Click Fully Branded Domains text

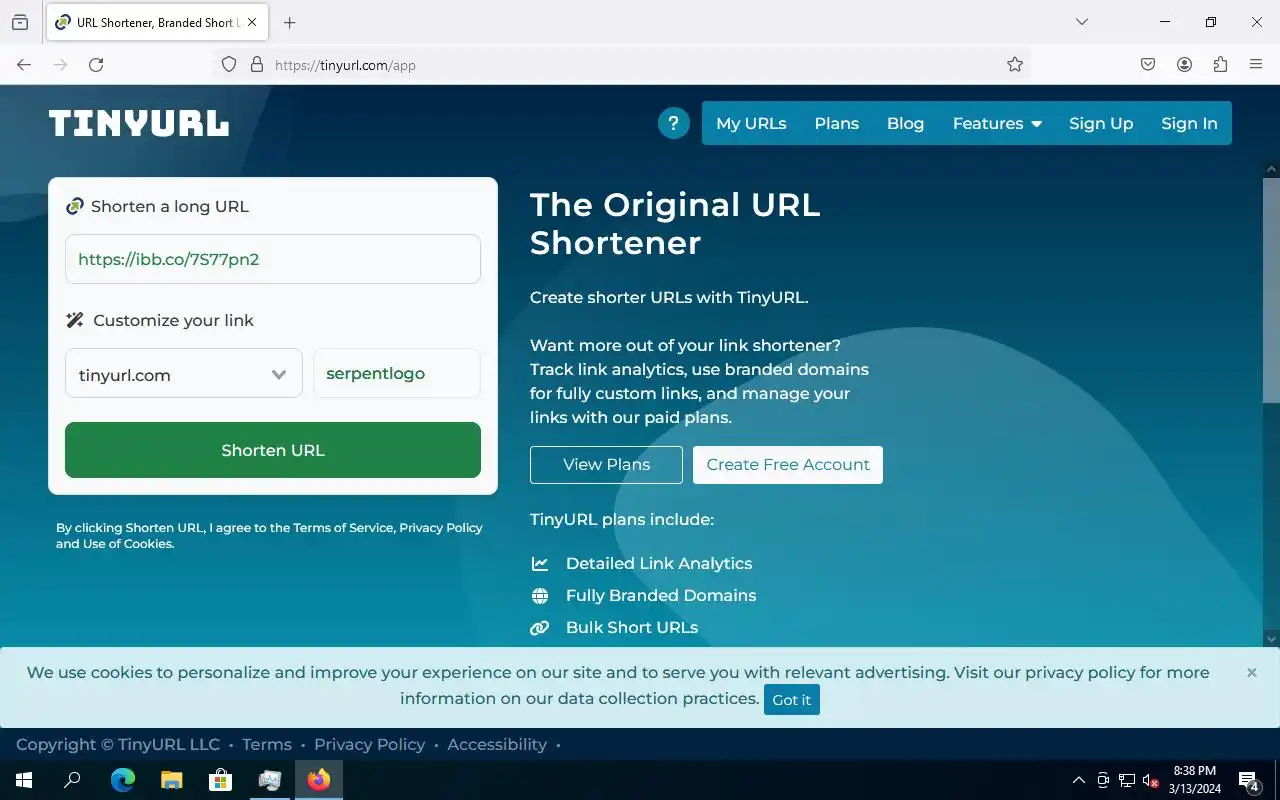click(661, 595)
